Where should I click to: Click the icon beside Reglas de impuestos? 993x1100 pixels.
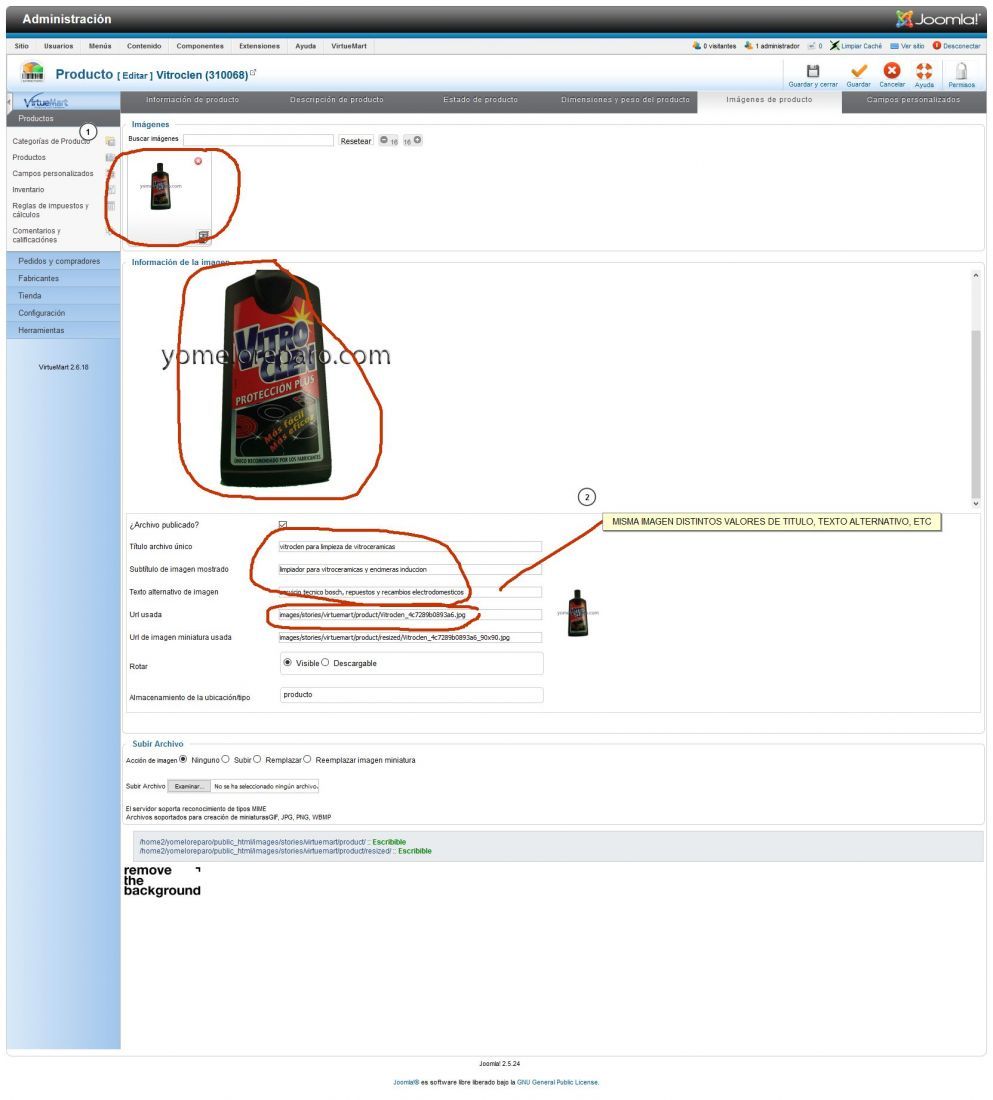110,206
